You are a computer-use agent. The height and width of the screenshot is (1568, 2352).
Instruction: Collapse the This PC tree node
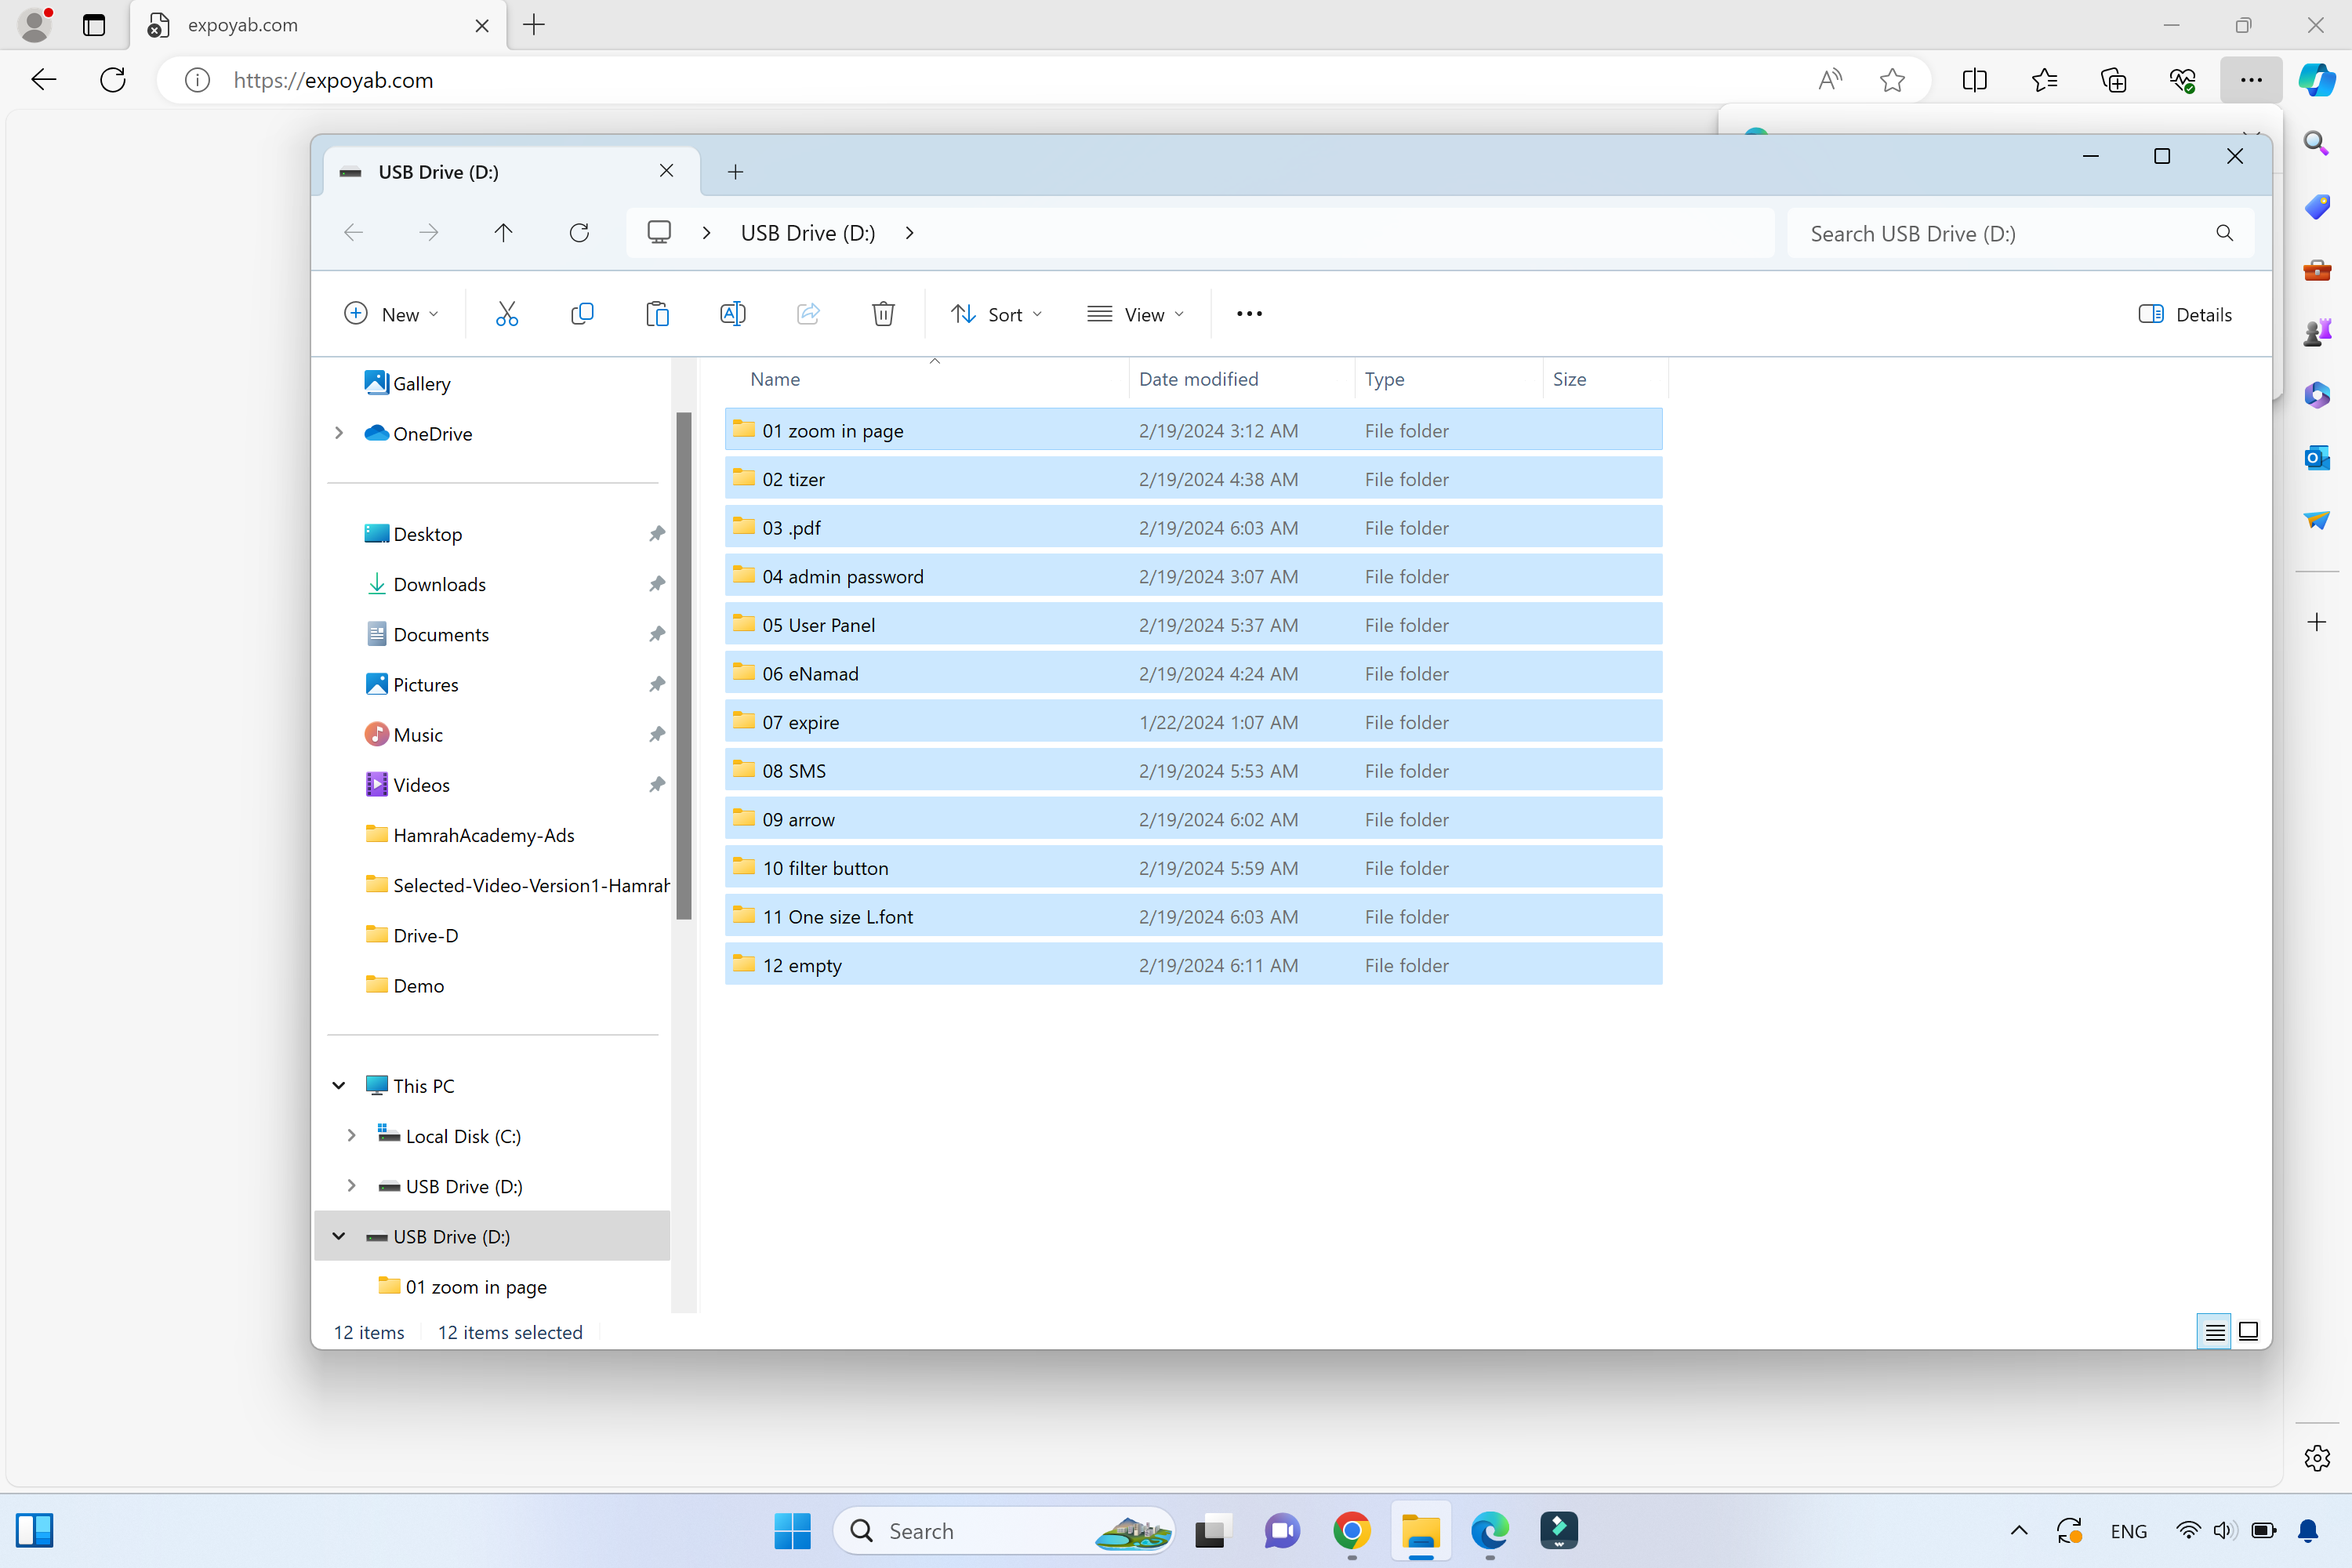(339, 1086)
